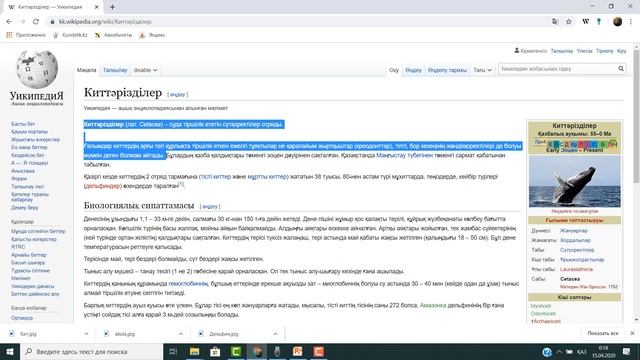Image resolution: width=640 pixels, height=360 pixels.
Task: Open Microsoft Store from taskbar
Action: (215, 351)
